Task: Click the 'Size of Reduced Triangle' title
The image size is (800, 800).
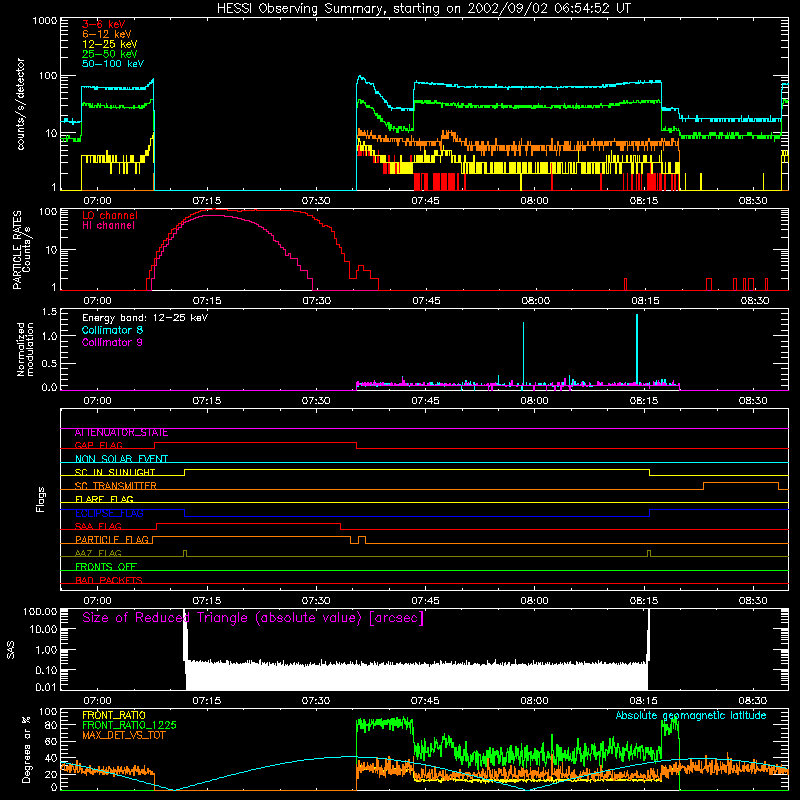Action: 253,618
